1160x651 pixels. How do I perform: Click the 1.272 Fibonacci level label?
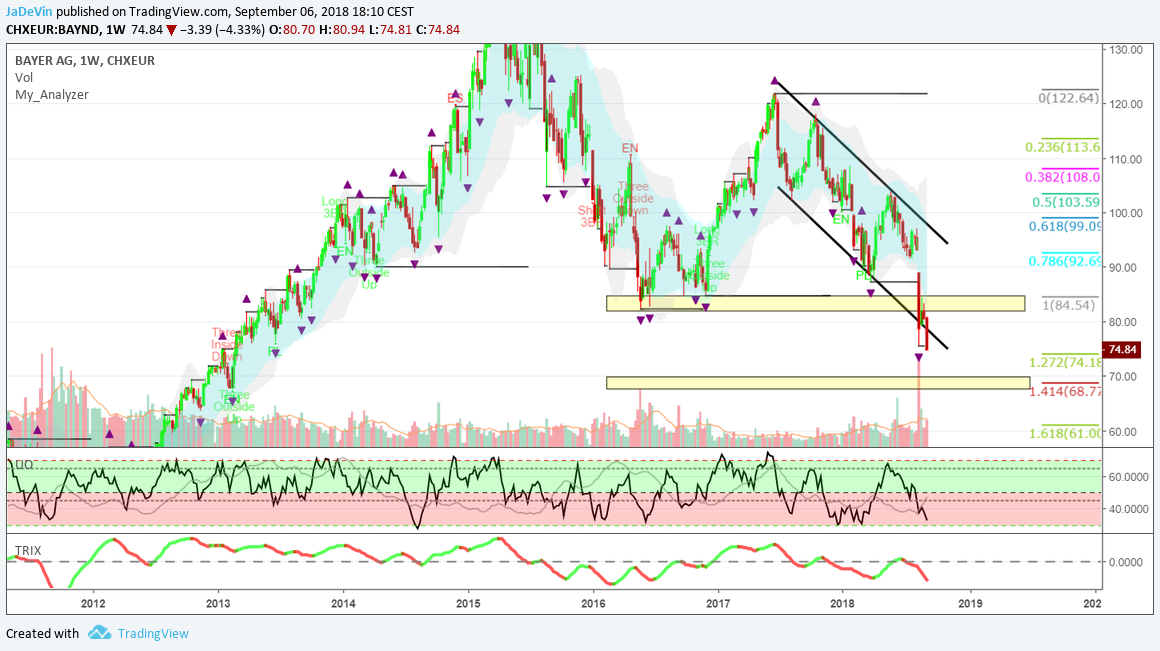click(x=1065, y=362)
